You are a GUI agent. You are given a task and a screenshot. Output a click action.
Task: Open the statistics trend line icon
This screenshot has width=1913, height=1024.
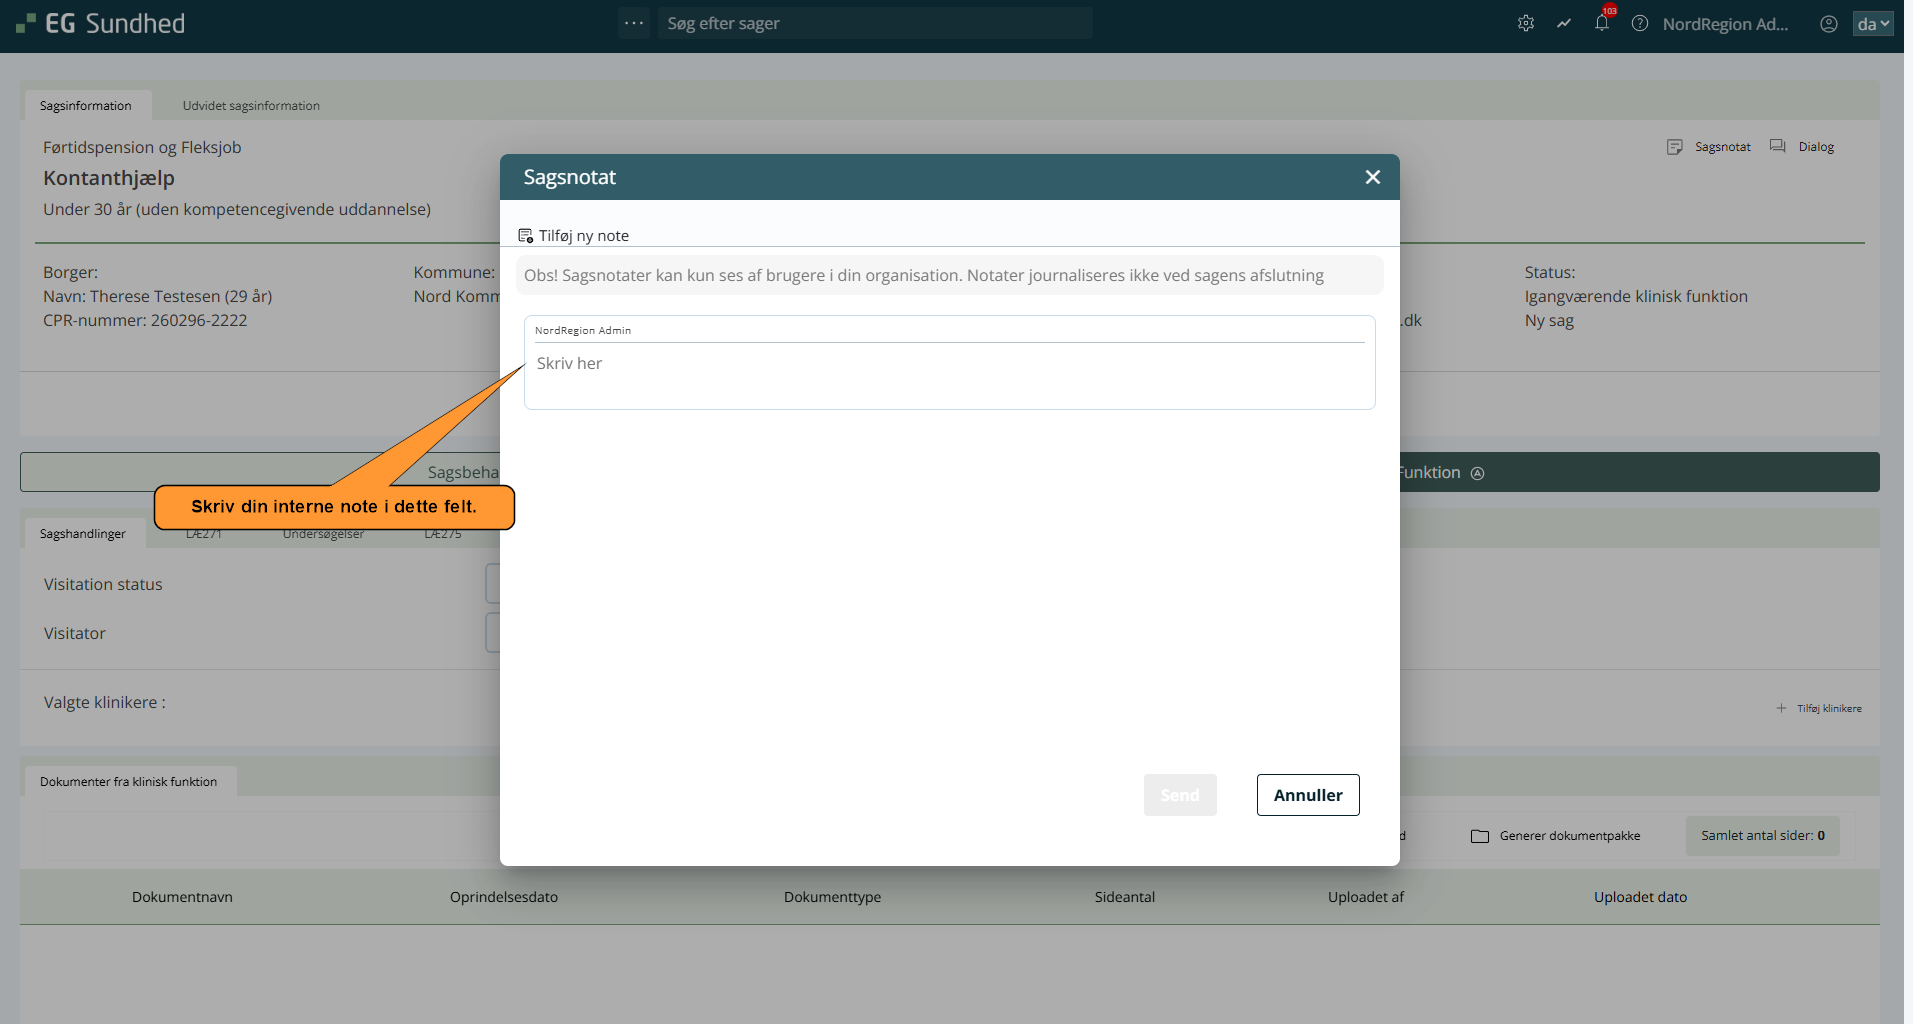pos(1564,24)
